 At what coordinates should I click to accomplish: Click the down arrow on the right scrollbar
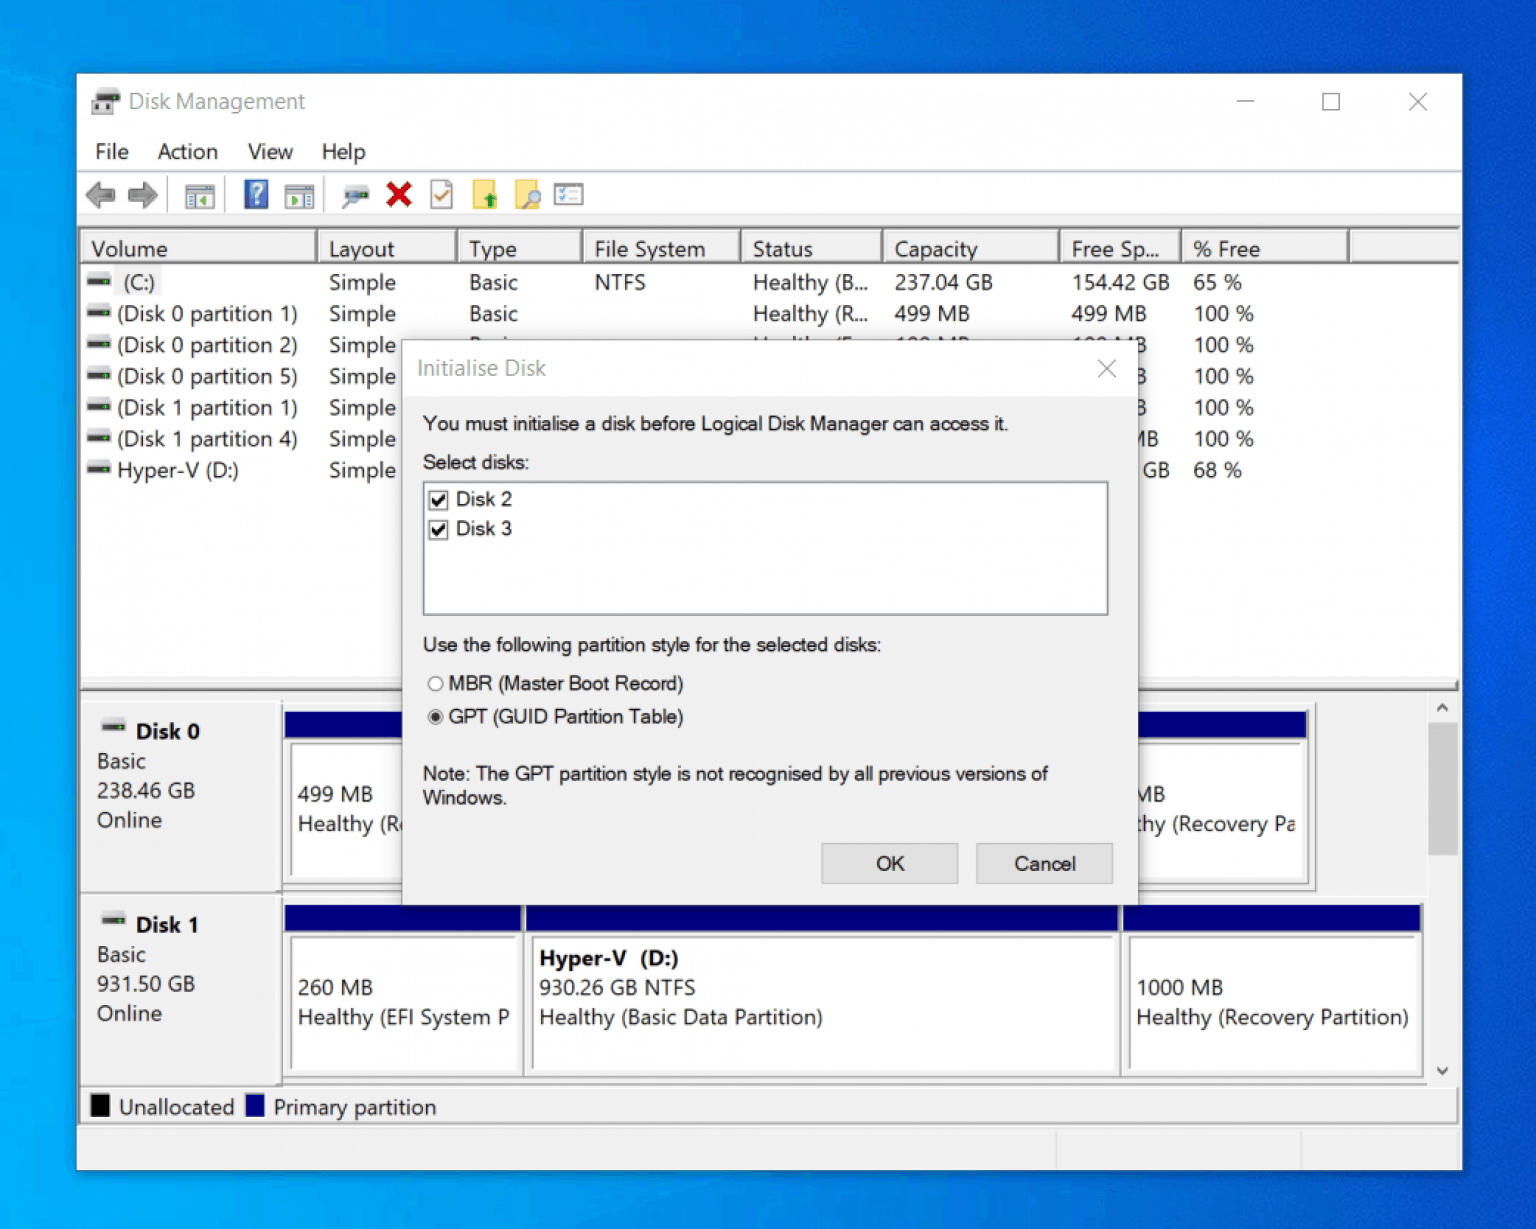point(1442,1070)
